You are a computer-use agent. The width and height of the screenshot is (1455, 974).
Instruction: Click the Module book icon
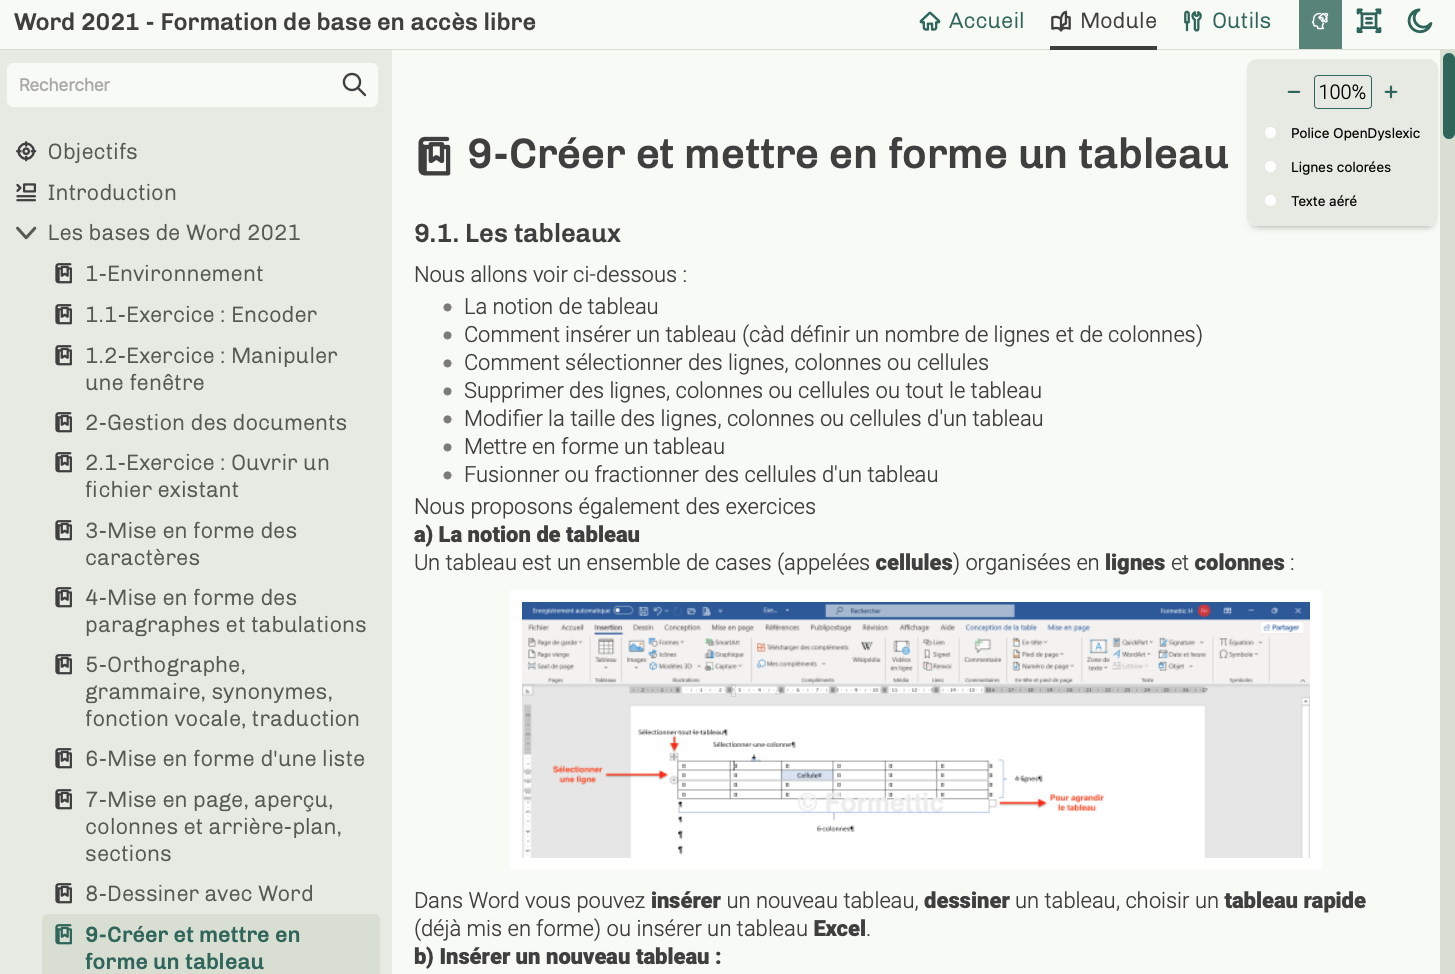tap(1061, 22)
